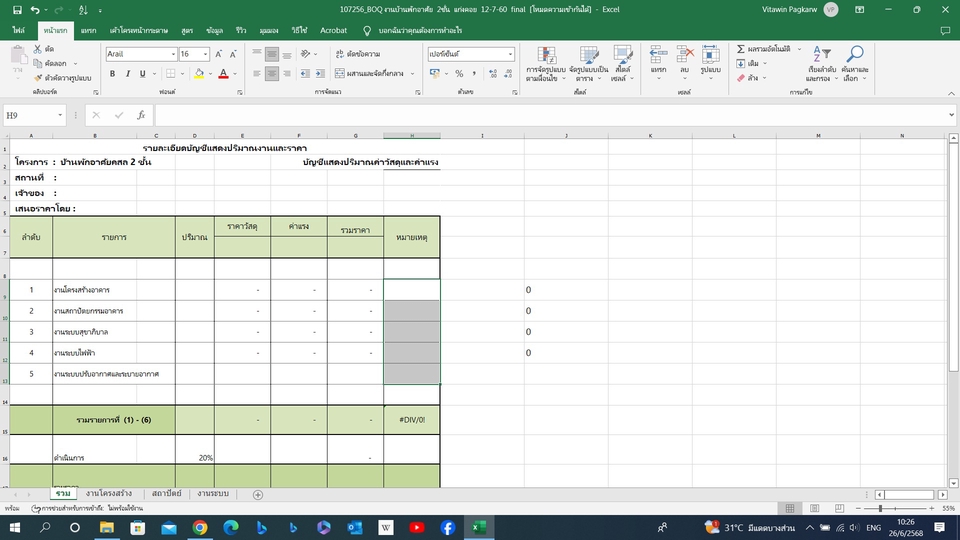Add a new sheet with plus button

point(257,494)
